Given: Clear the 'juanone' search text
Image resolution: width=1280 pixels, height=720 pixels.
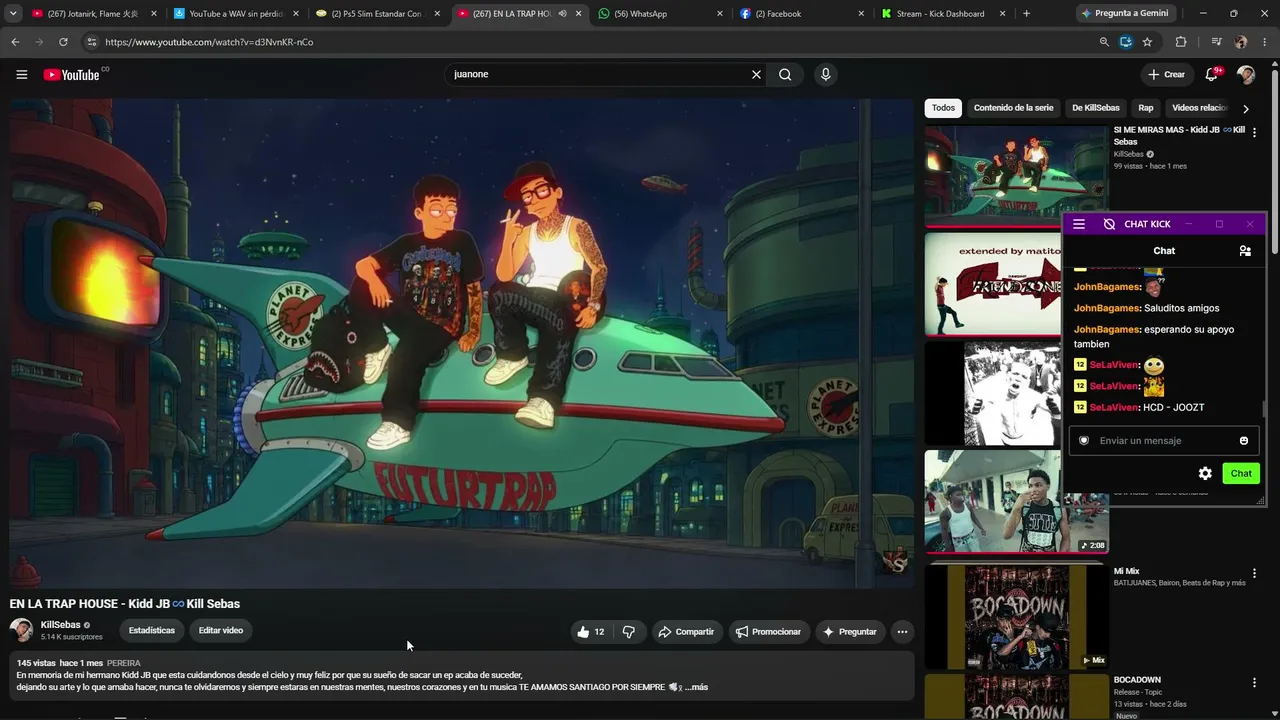Looking at the screenshot, I should [x=756, y=74].
